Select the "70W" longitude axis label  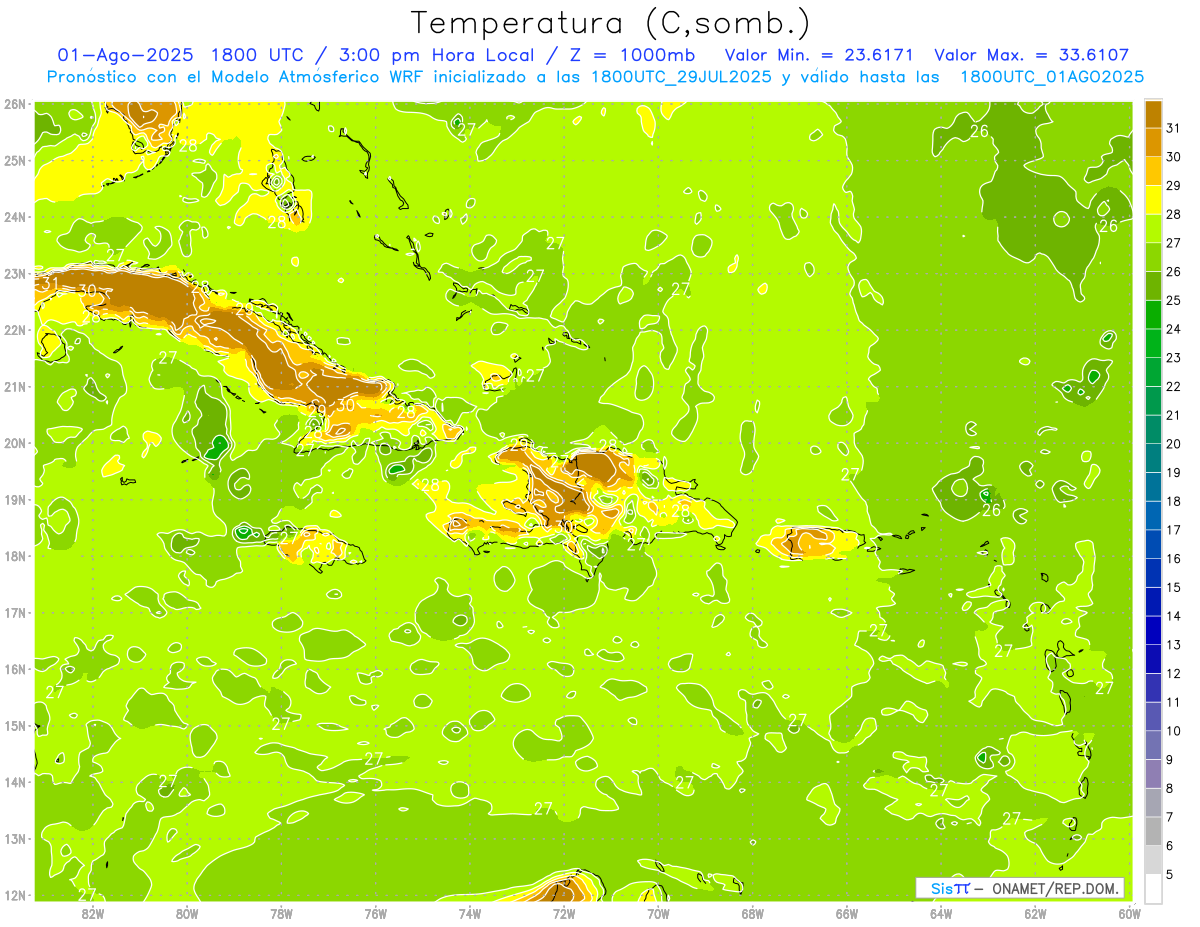658,913
